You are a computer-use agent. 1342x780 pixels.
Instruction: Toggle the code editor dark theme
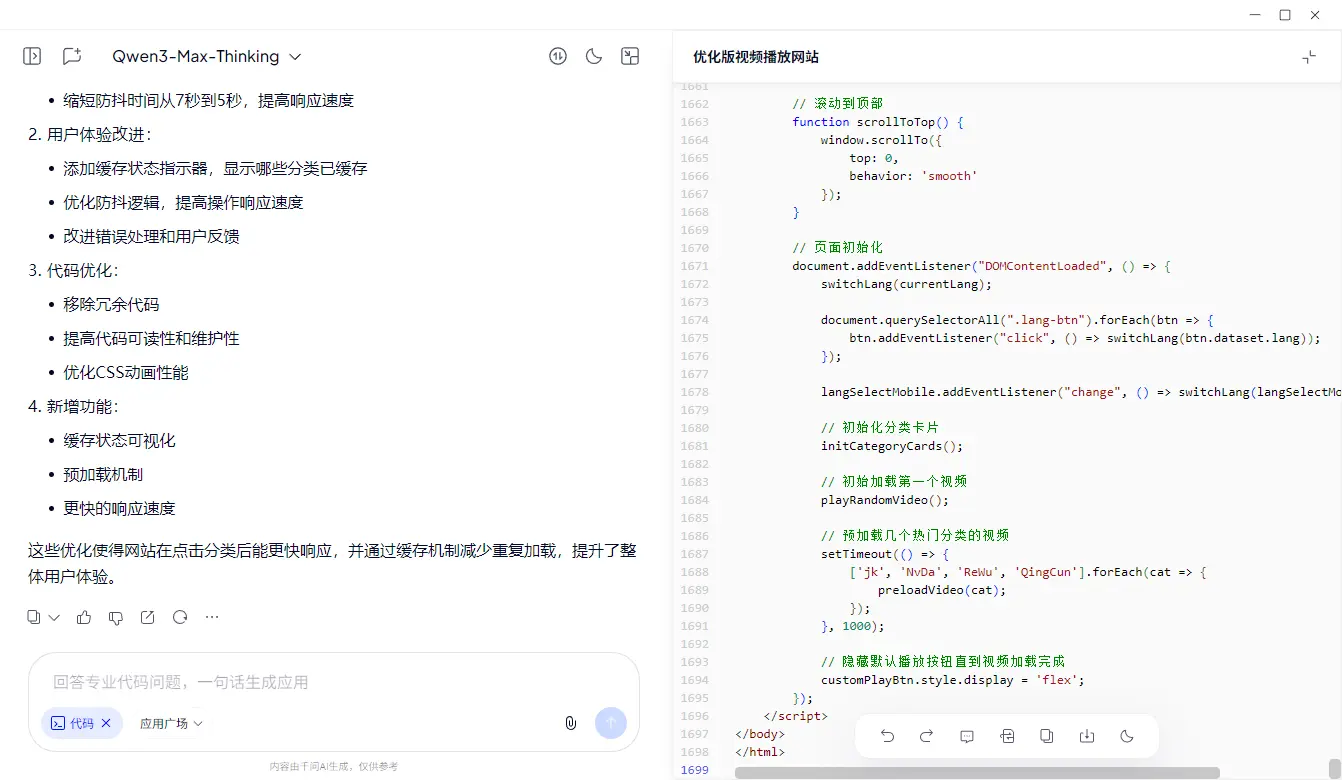pyautogui.click(x=1127, y=736)
